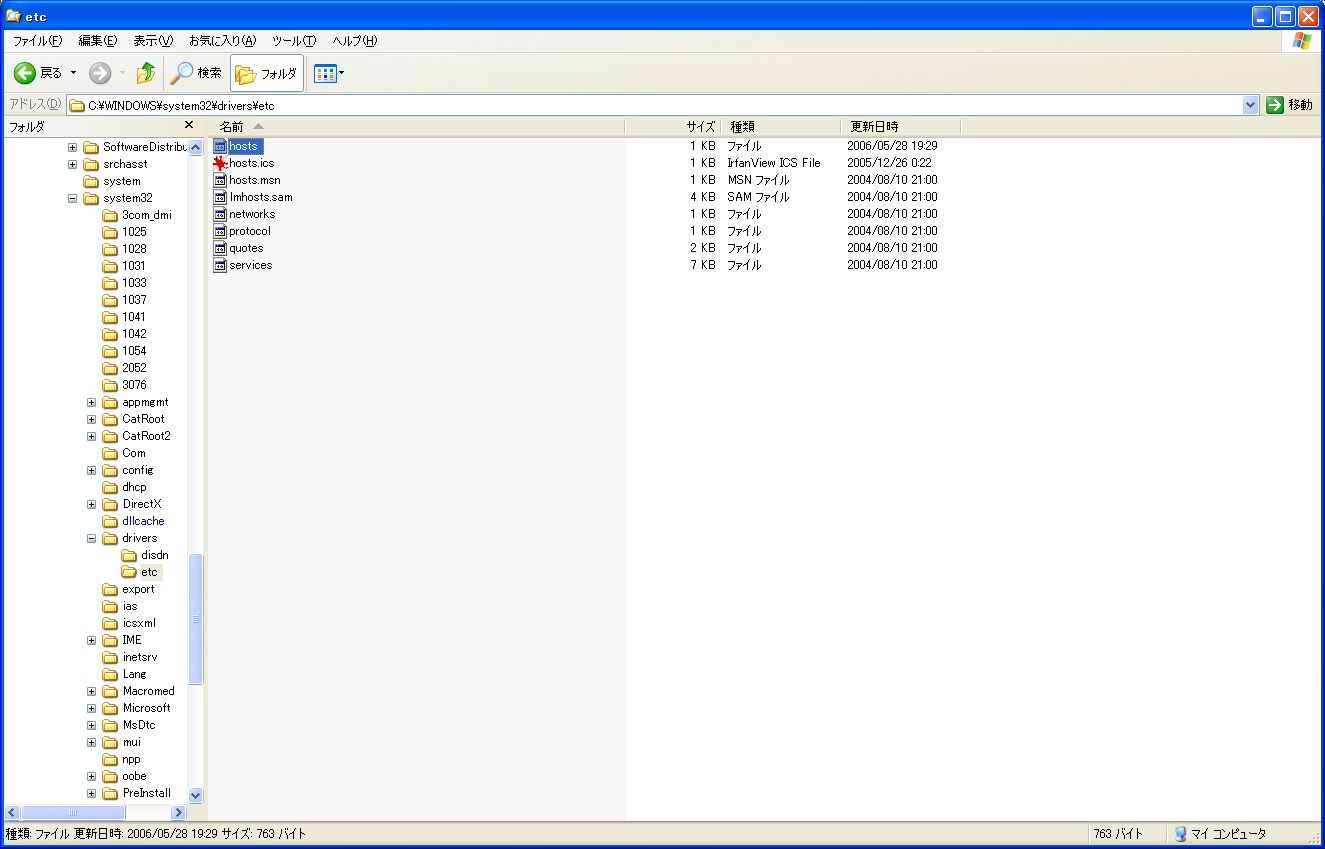Close the Folders pane with X

coord(189,125)
